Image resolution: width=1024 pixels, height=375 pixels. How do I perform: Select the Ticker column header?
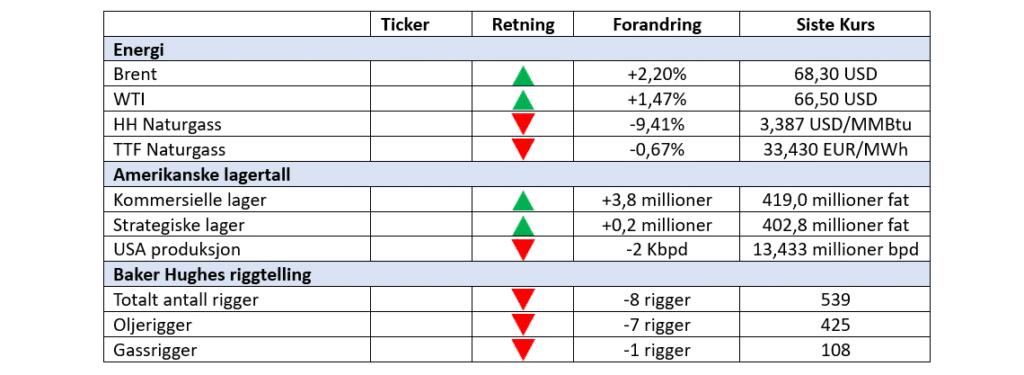click(405, 25)
